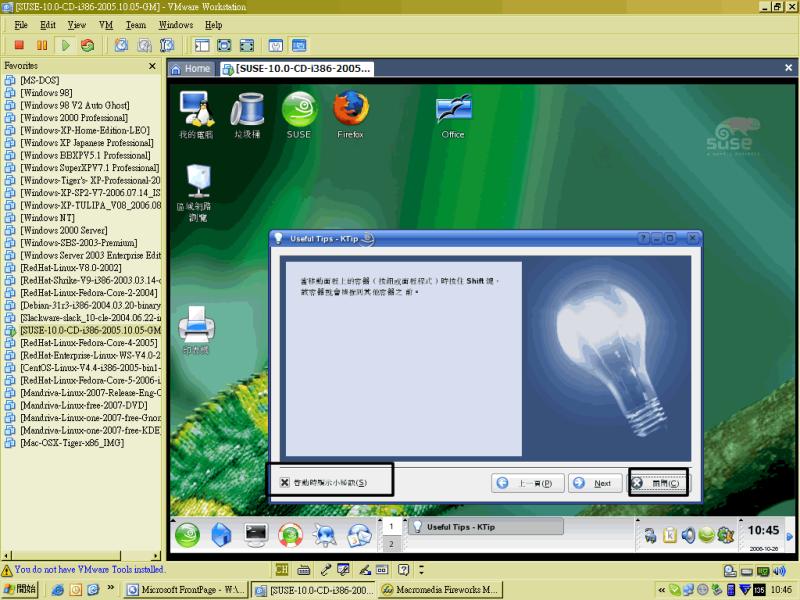Screen dimensions: 800x600
Task: Open the My Computer icon on the SUSE desktop
Action: tap(196, 115)
